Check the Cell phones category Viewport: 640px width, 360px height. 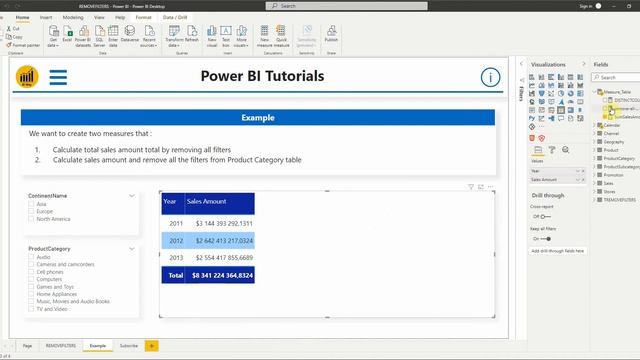(x=31, y=271)
